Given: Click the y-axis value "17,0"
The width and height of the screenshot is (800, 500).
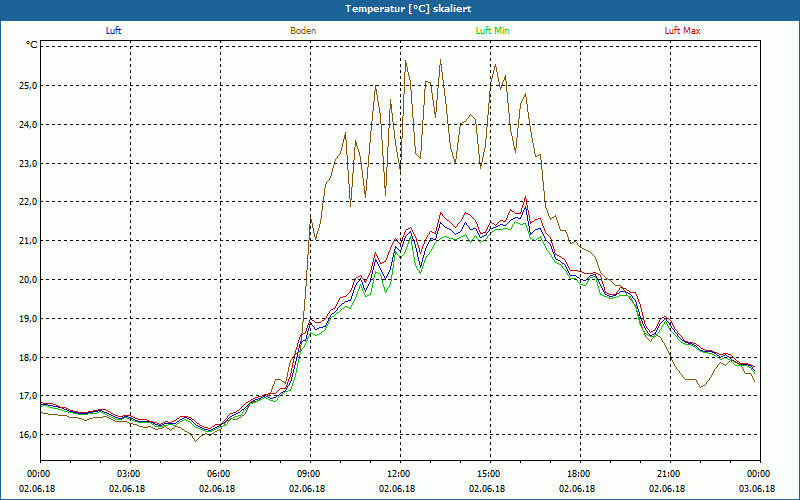Looking at the screenshot, I should 29,396.
